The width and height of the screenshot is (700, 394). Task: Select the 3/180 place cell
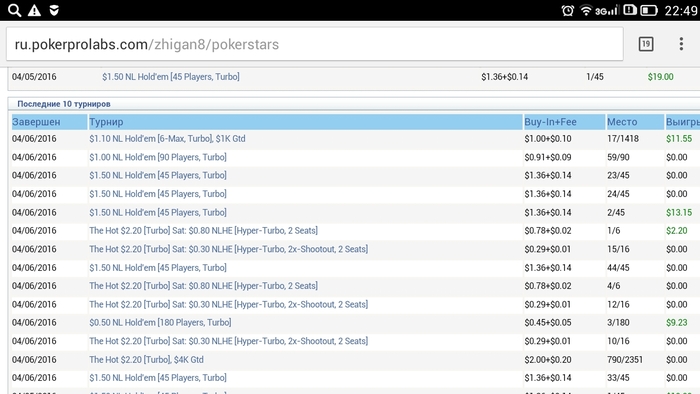coord(618,323)
